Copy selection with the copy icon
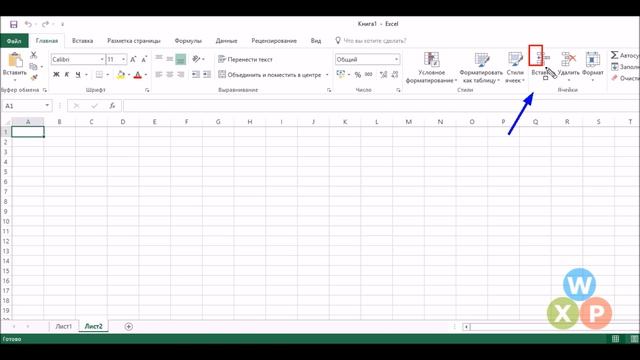 coord(33,66)
